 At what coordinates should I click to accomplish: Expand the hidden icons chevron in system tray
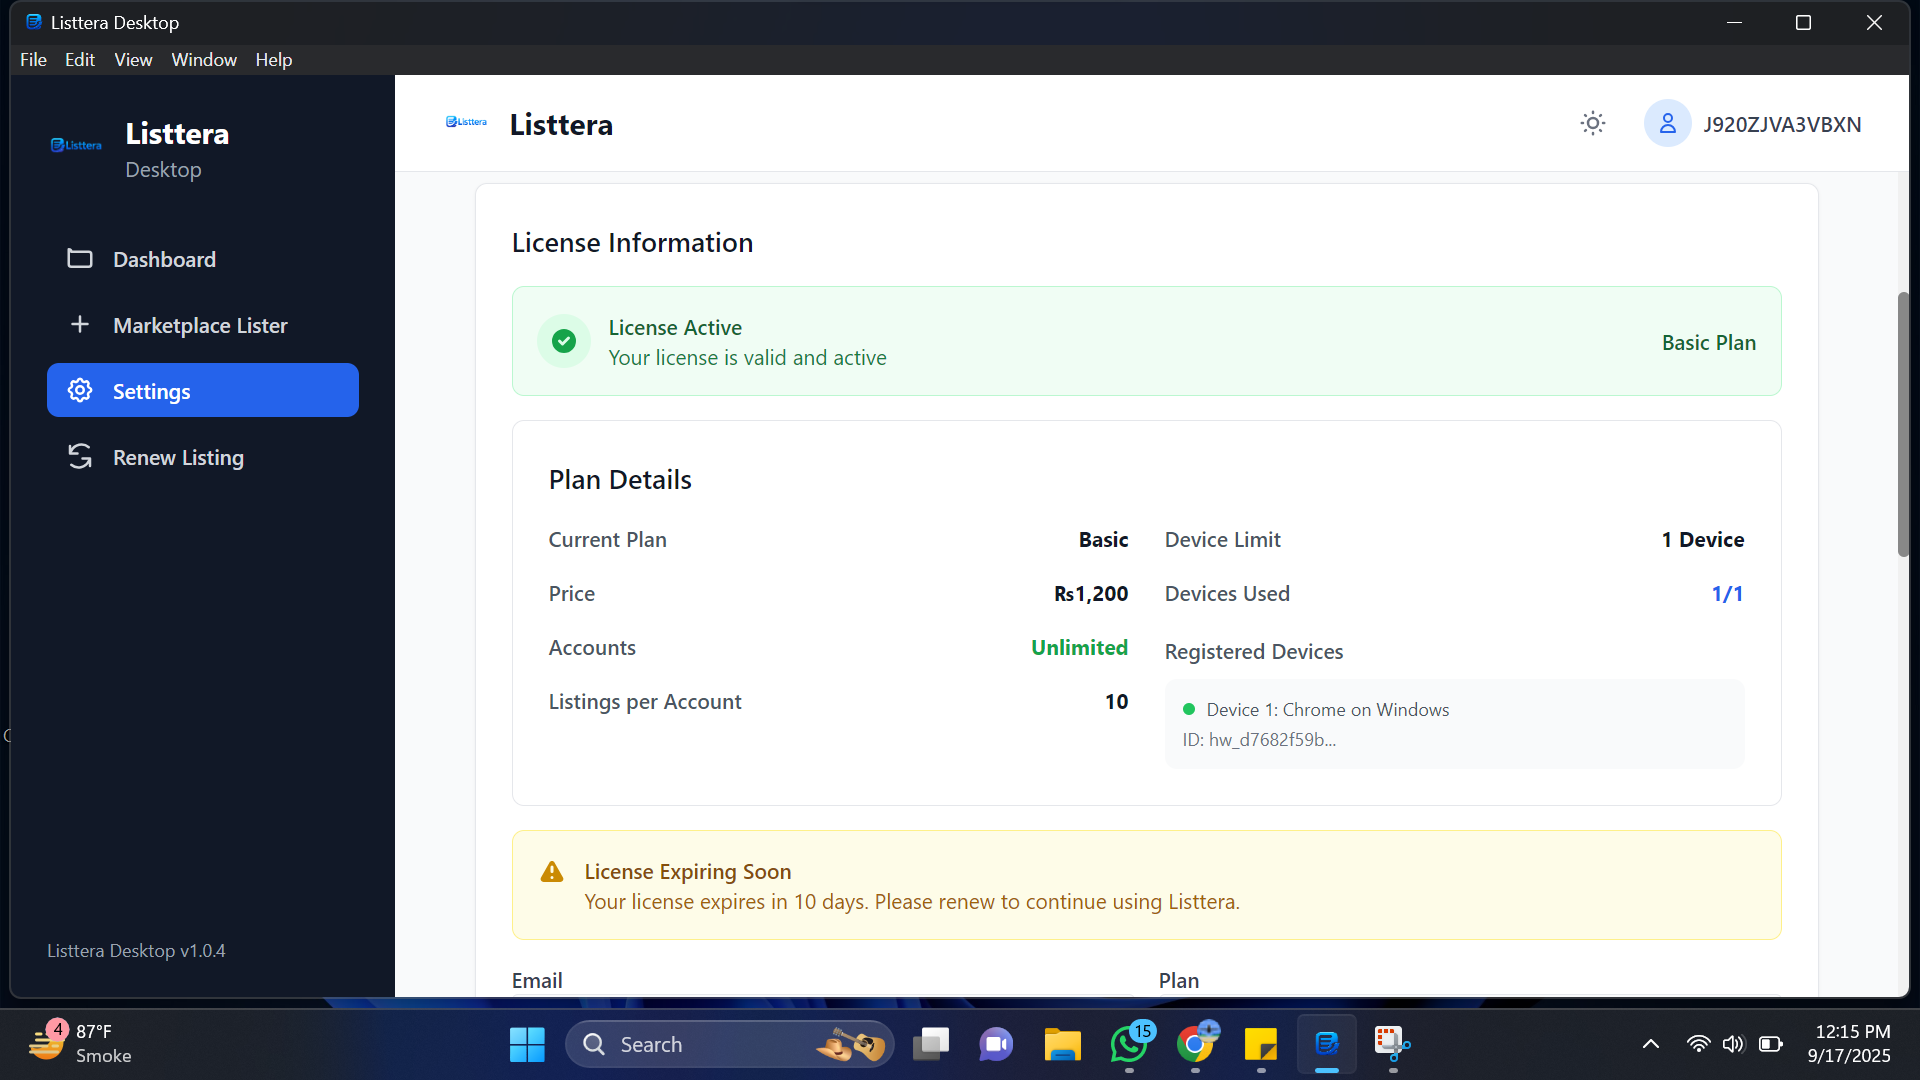coord(1650,1043)
